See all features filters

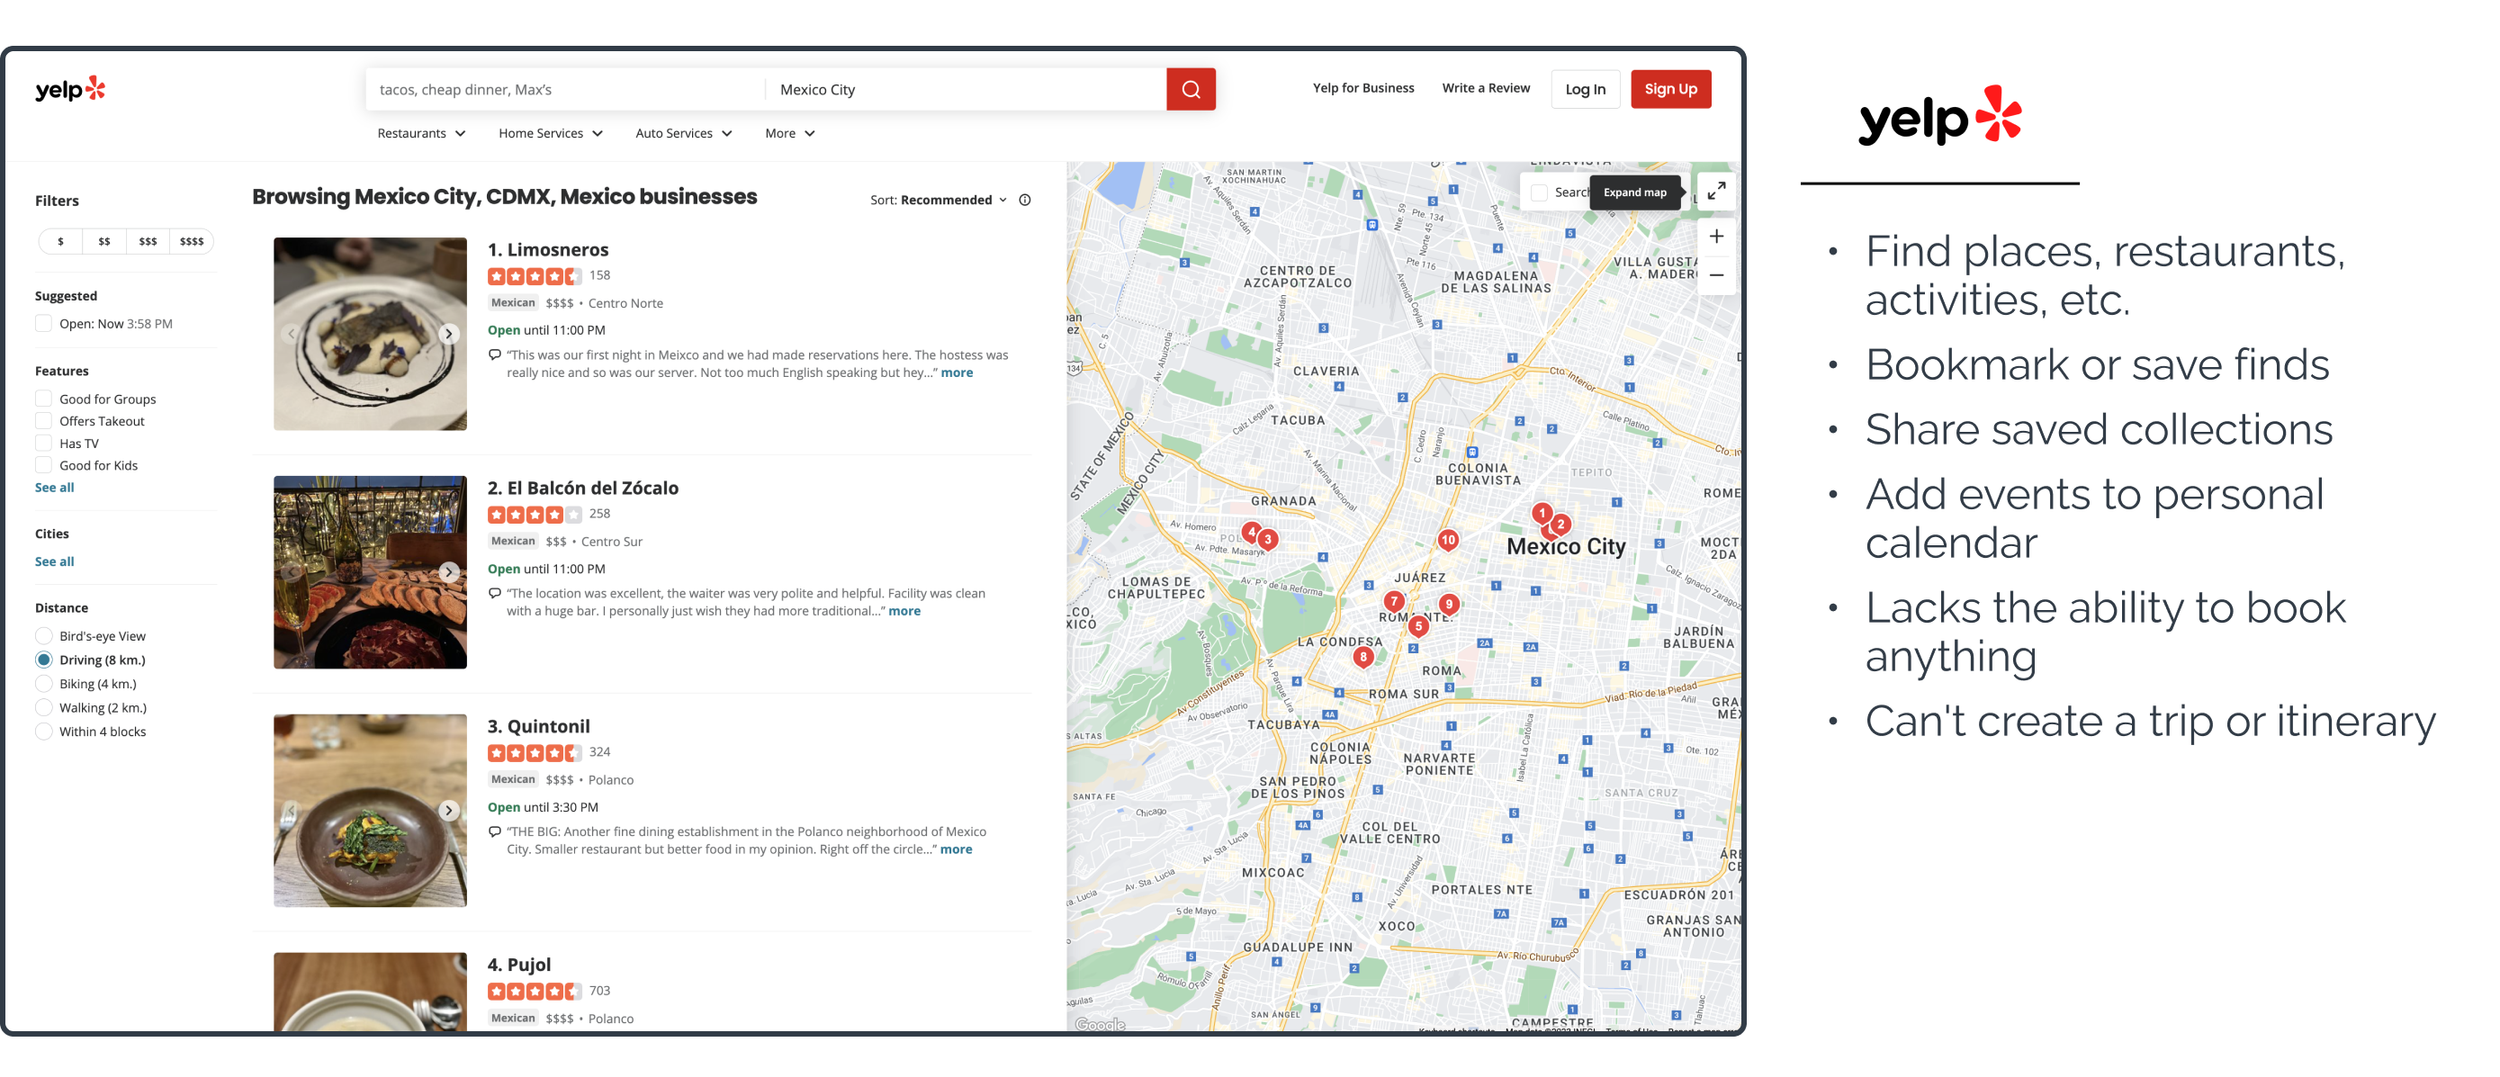point(54,488)
